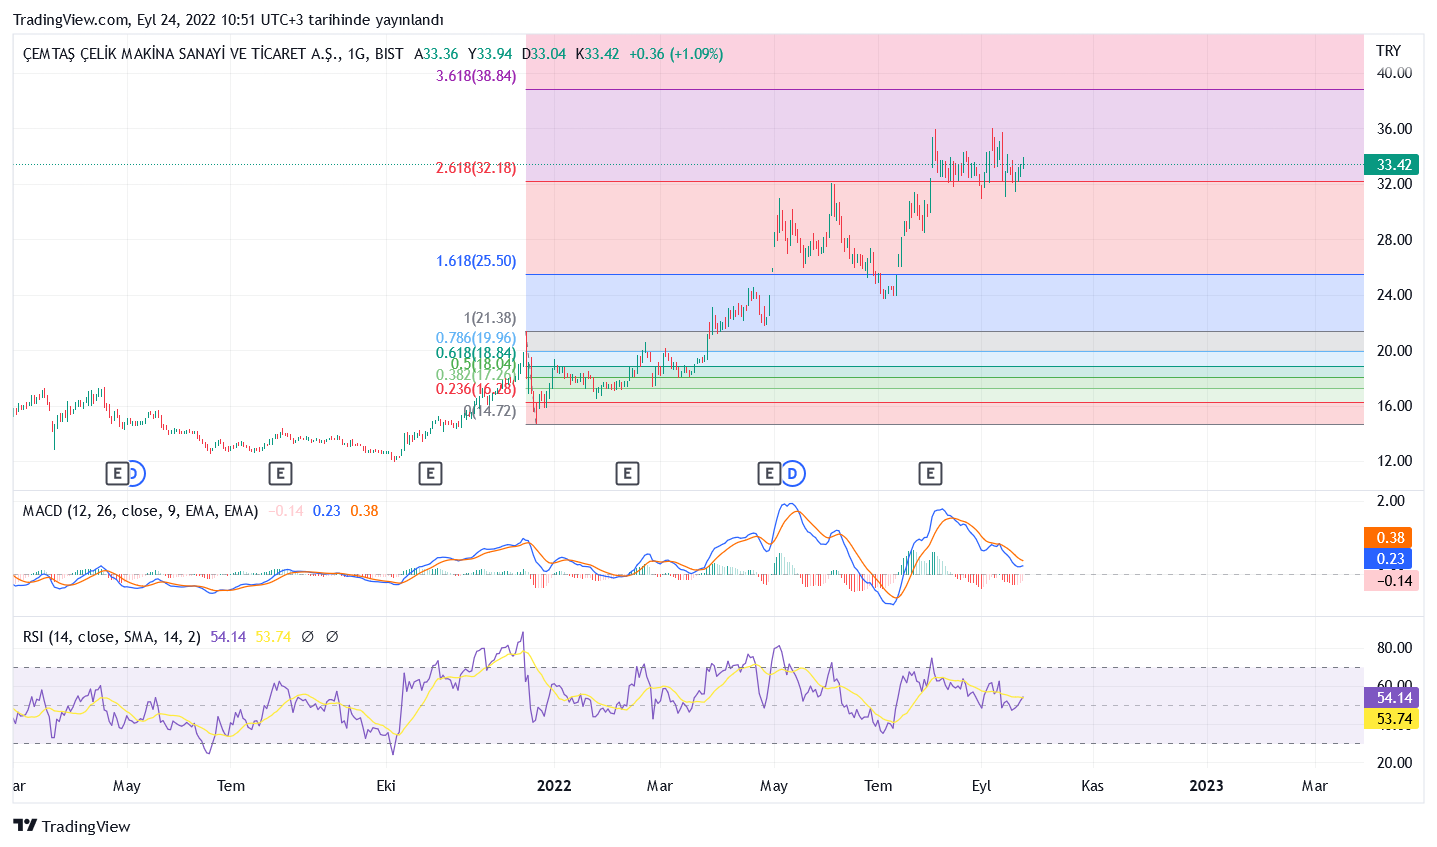Click the Kas label on the time axis
This screenshot has height=847, width=1437.
click(x=1092, y=786)
